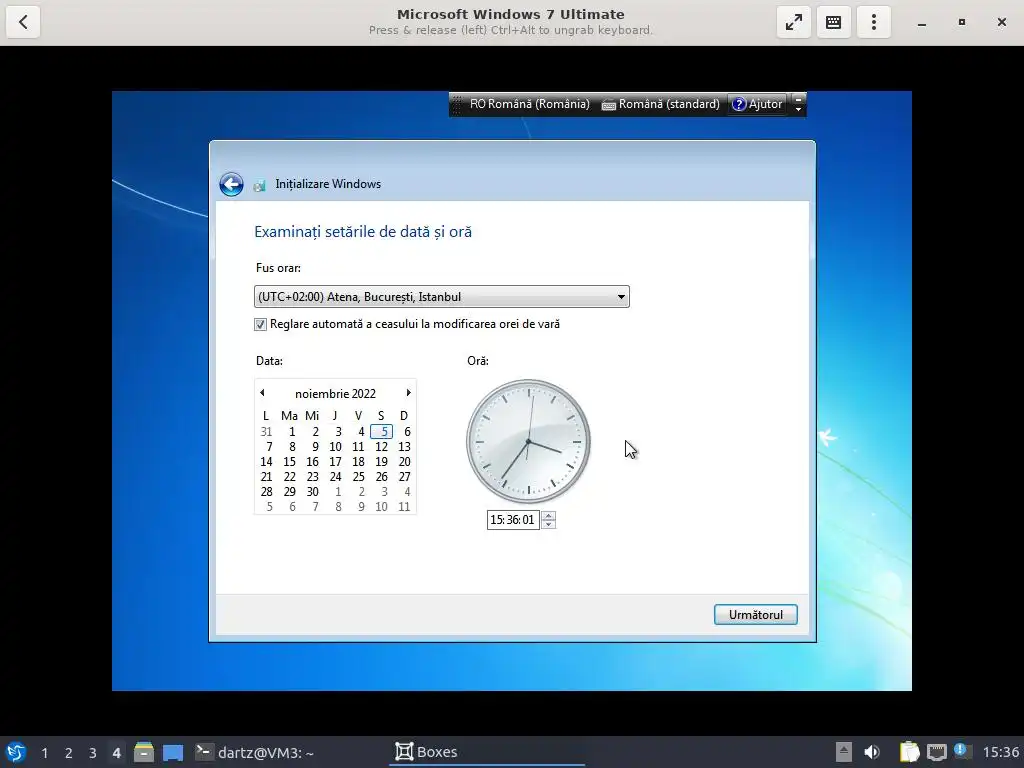Click the Boxes back chevron in header
This screenshot has height=768, width=1024.
click(x=23, y=22)
